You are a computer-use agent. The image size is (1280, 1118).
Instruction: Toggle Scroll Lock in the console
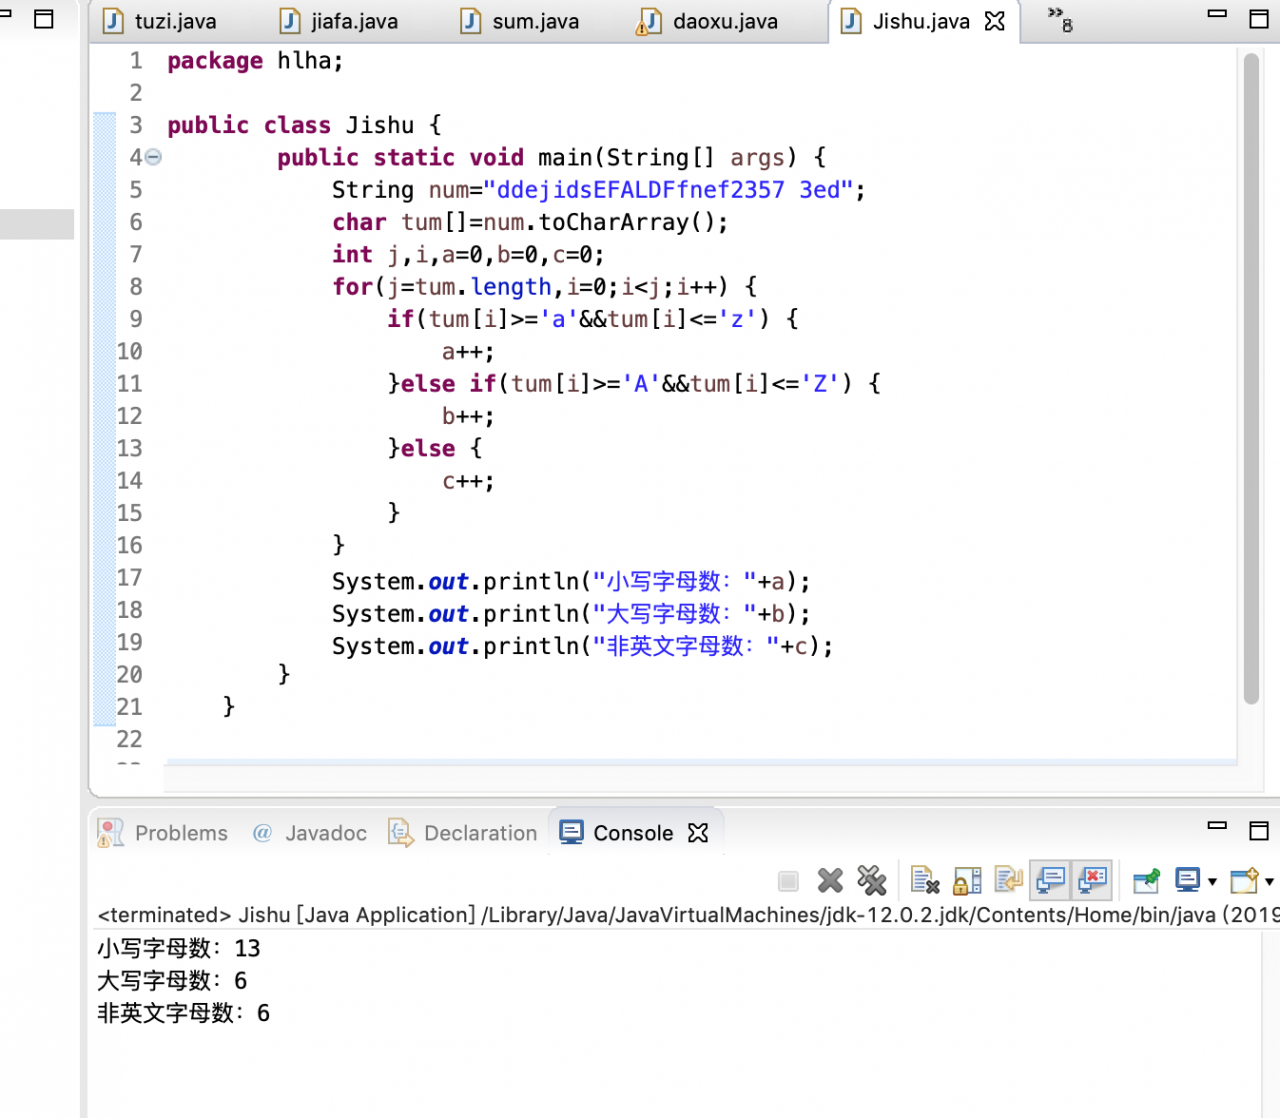[x=967, y=881]
